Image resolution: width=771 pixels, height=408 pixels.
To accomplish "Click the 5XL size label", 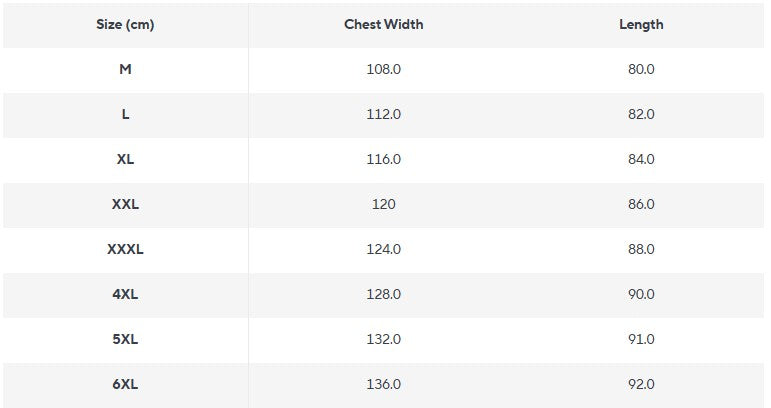I will (x=125, y=340).
